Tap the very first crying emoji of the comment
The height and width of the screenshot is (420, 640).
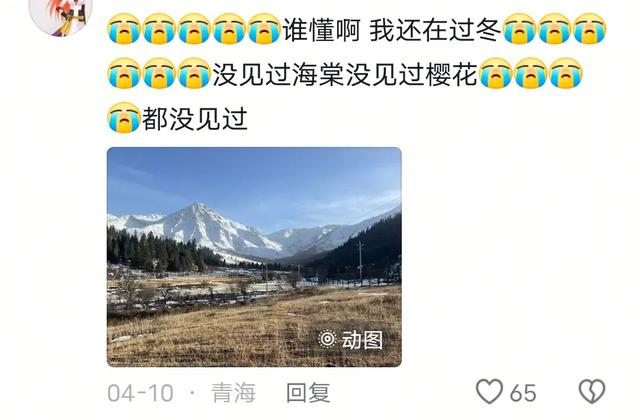point(124,29)
